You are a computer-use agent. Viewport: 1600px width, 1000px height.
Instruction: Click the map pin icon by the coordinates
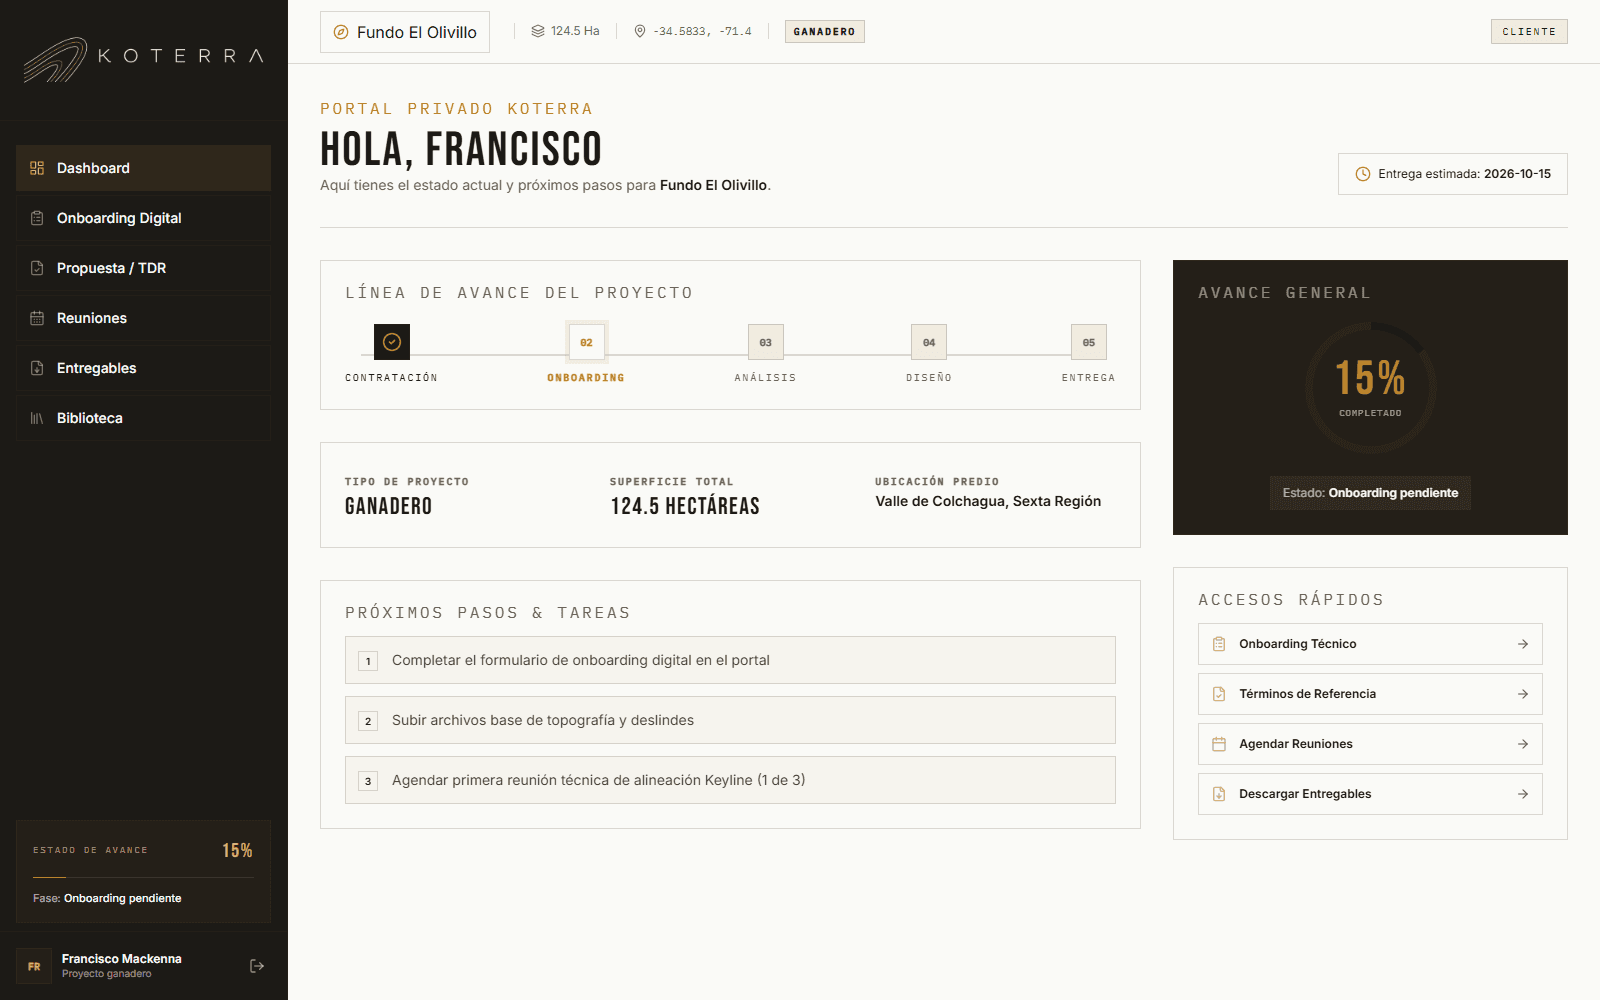click(x=640, y=31)
